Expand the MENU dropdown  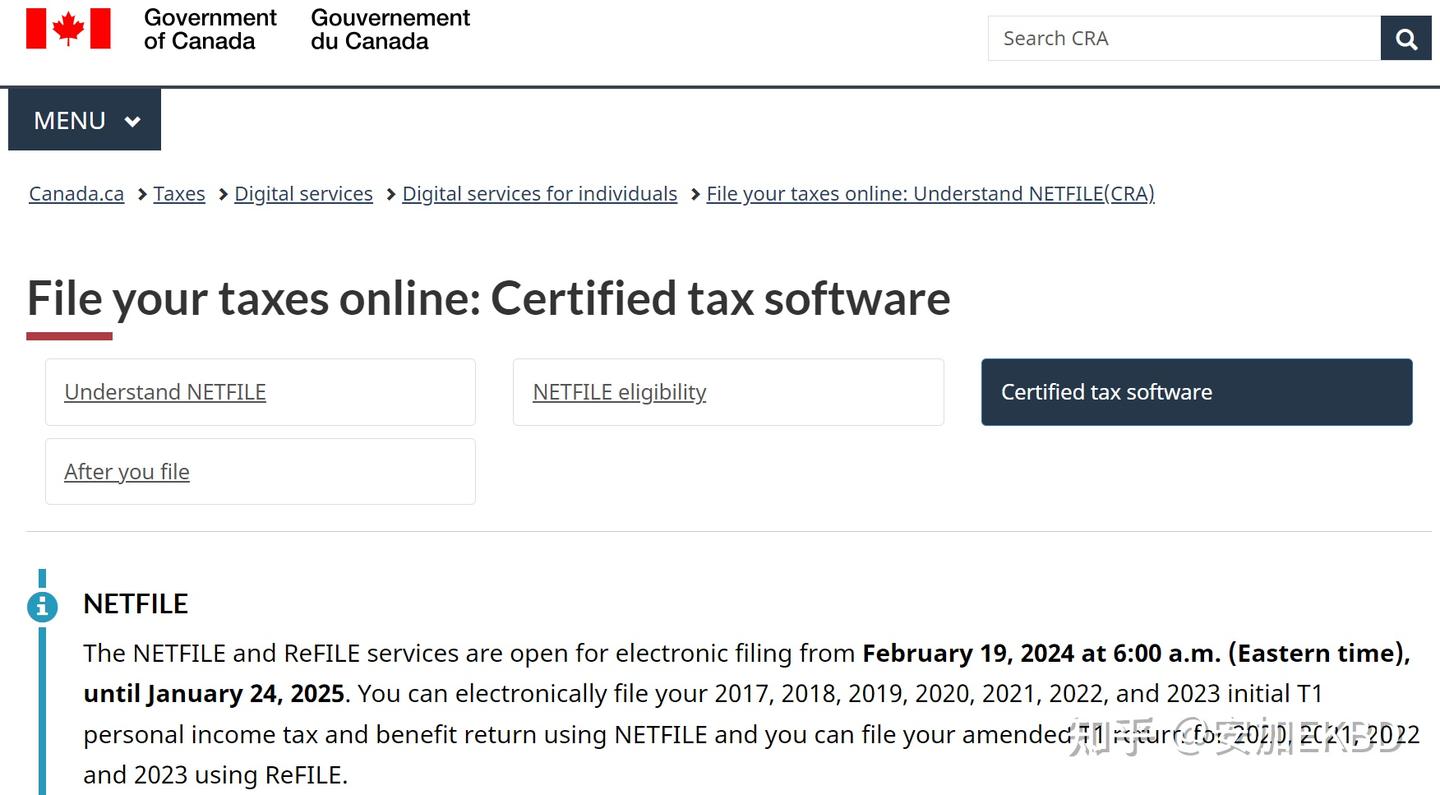(85, 120)
